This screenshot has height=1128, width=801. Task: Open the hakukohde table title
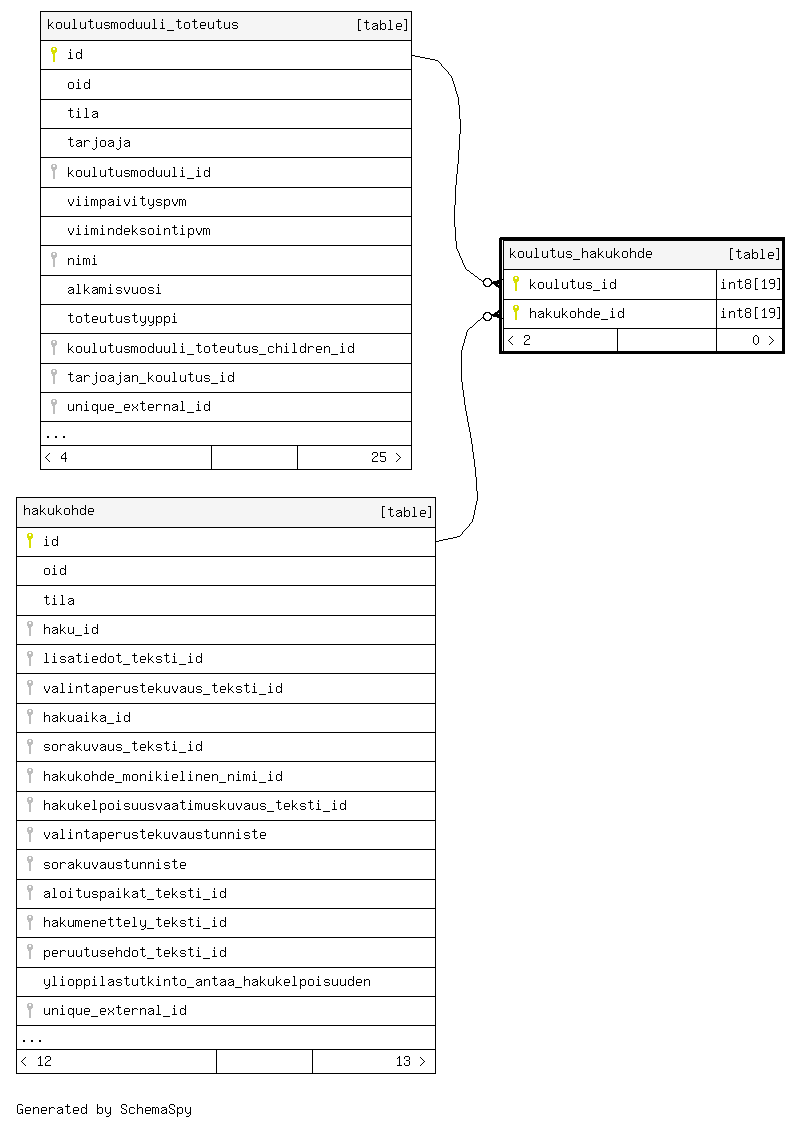click(59, 511)
